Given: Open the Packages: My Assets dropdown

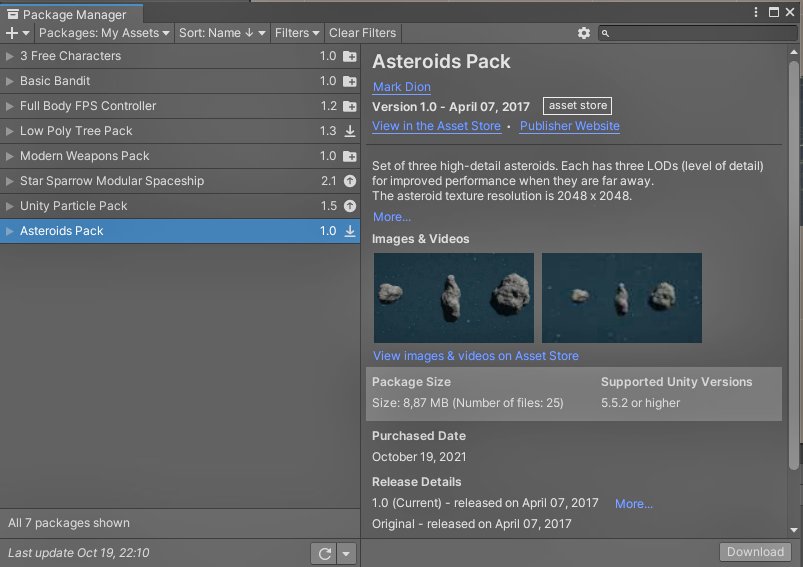Looking at the screenshot, I should (x=104, y=33).
